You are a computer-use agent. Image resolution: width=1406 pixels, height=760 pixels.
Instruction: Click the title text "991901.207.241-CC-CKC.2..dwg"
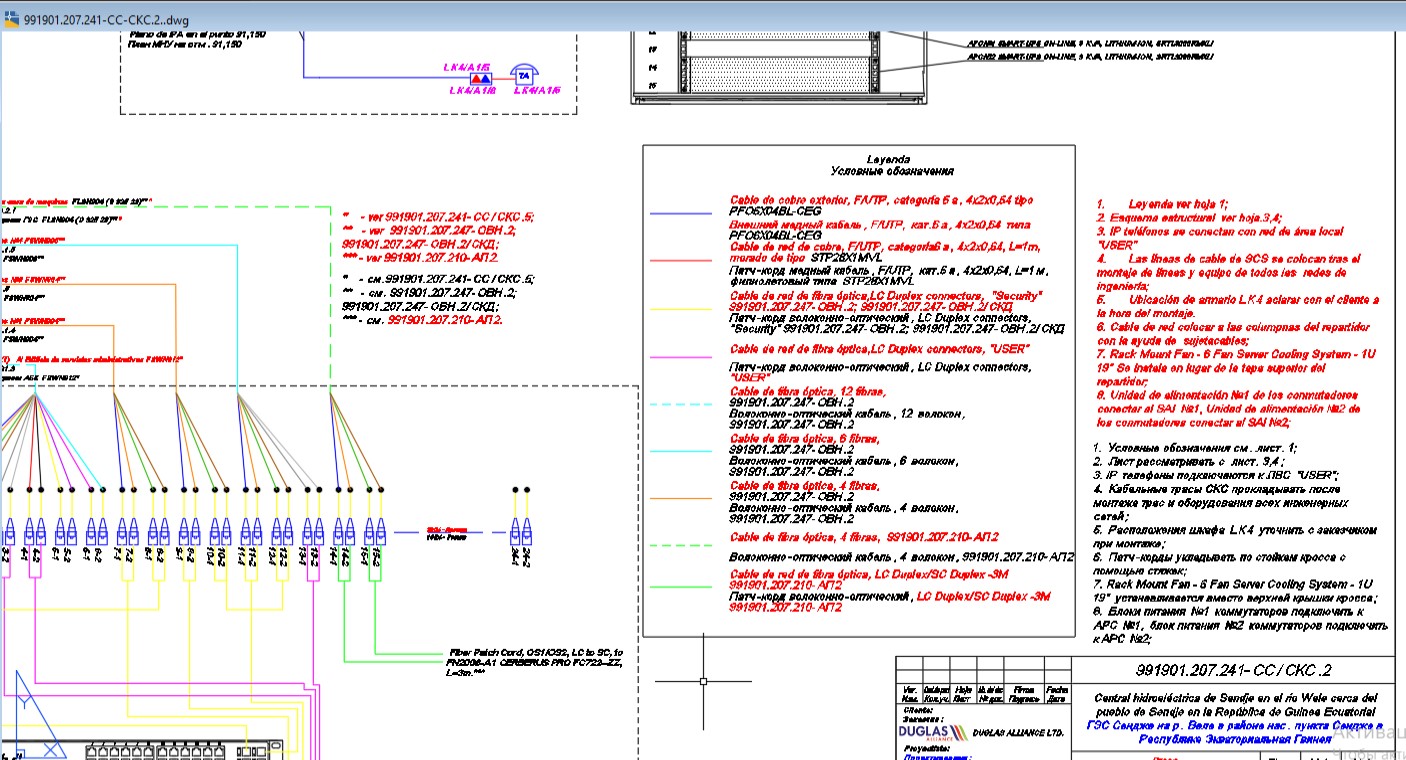(x=105, y=20)
